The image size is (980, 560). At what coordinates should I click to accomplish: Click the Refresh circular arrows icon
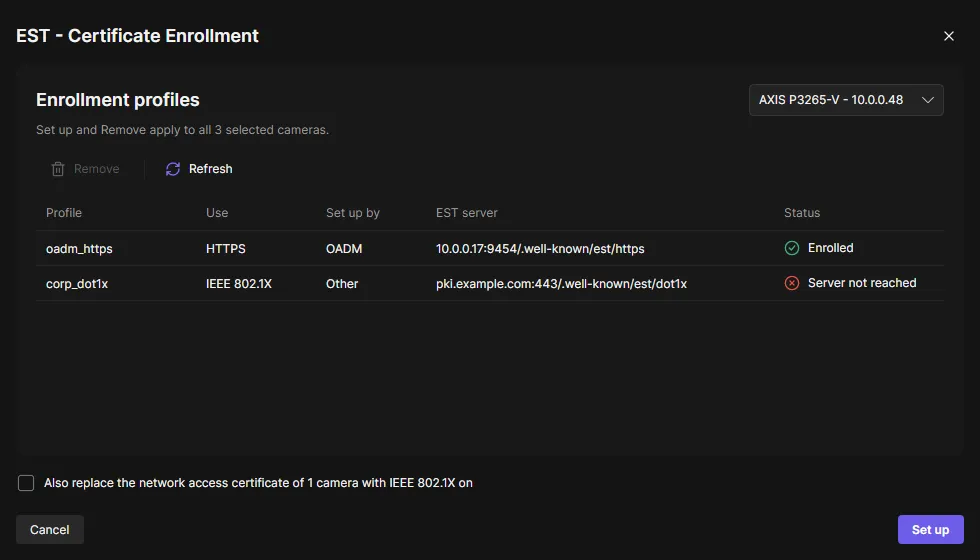tap(173, 169)
